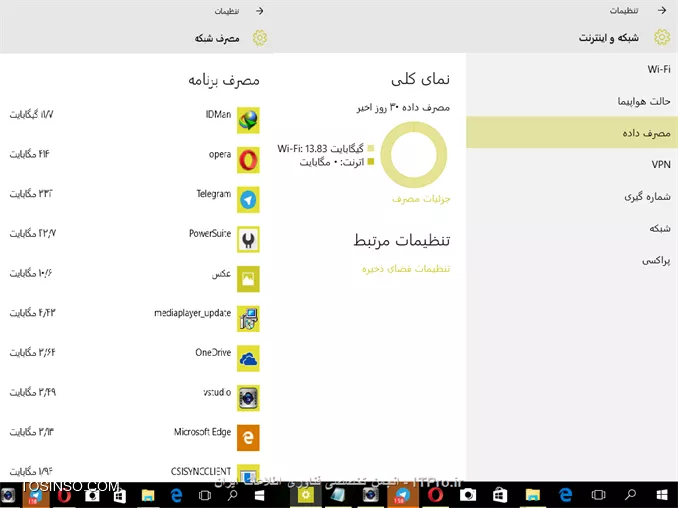This screenshot has width=678, height=508.
Task: Click the usage value in IDMan row
Action: tap(32, 115)
